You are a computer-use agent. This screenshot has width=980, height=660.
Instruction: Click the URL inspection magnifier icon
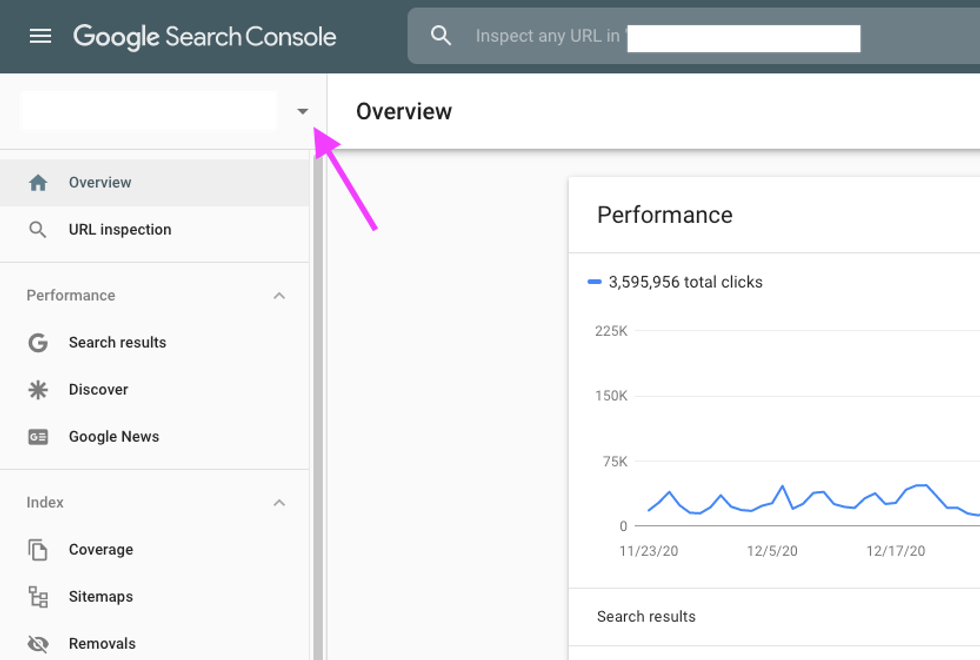38,230
